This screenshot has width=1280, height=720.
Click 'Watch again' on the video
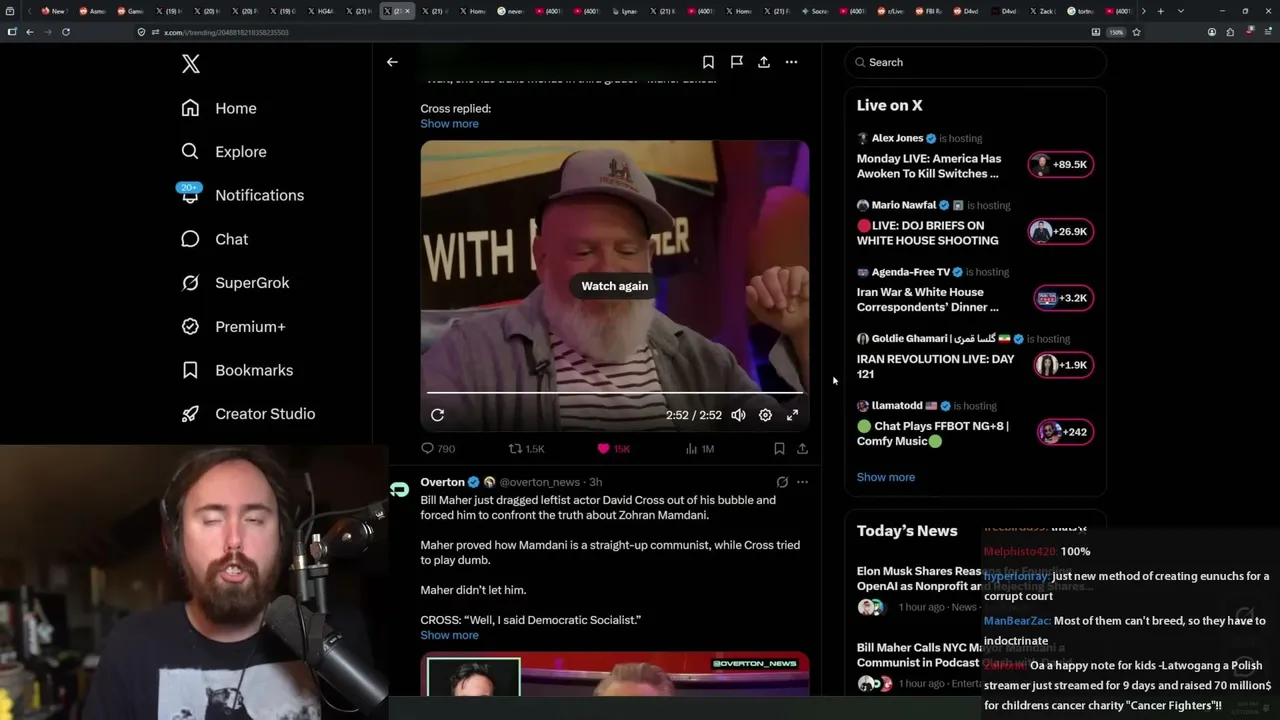coord(615,286)
